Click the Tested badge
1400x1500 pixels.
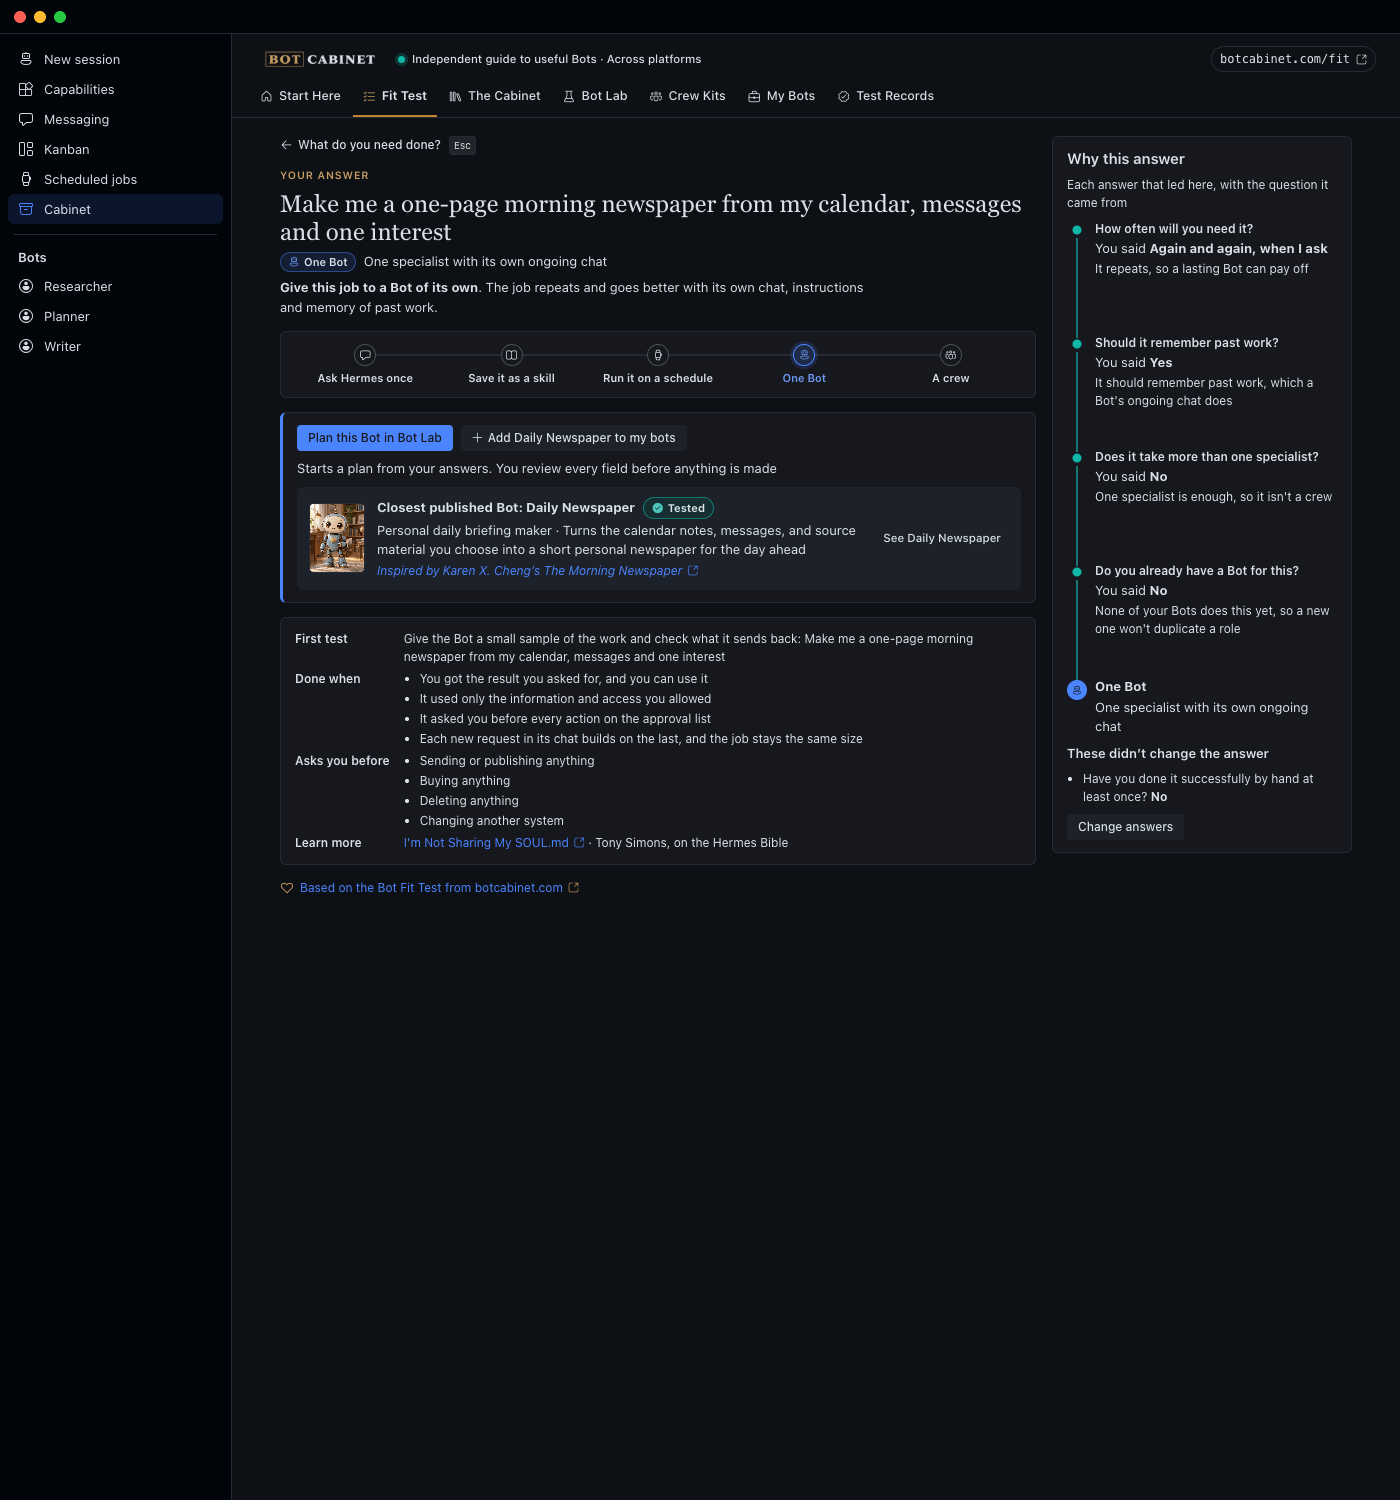[x=678, y=508]
